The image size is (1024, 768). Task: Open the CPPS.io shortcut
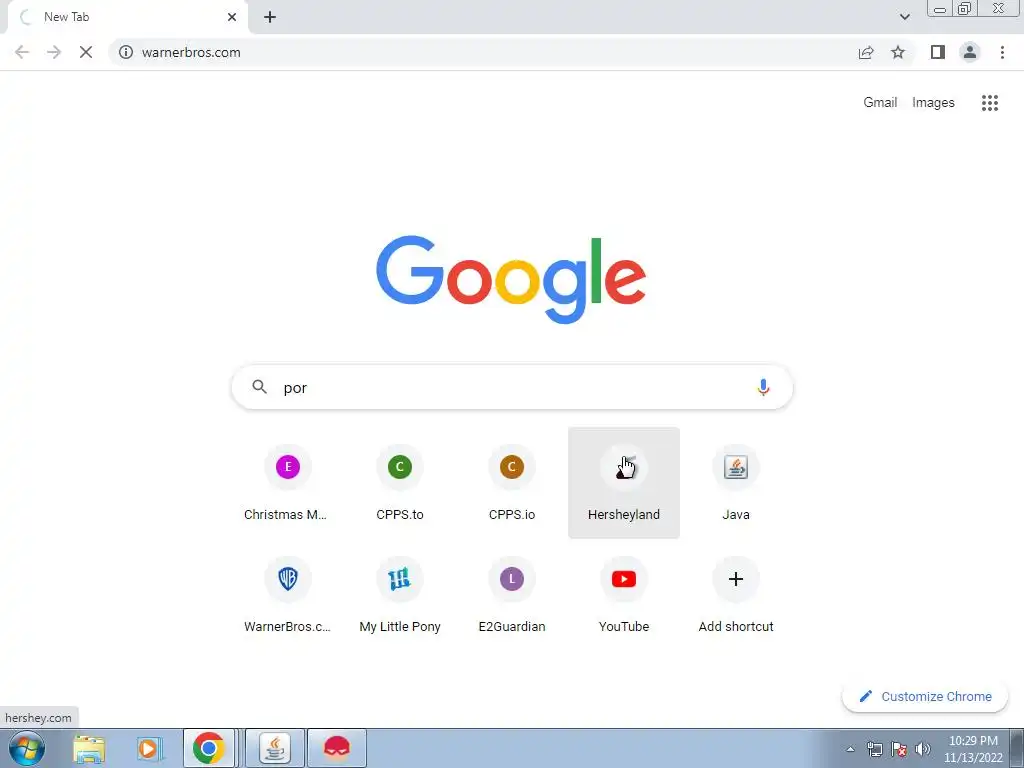click(x=512, y=483)
